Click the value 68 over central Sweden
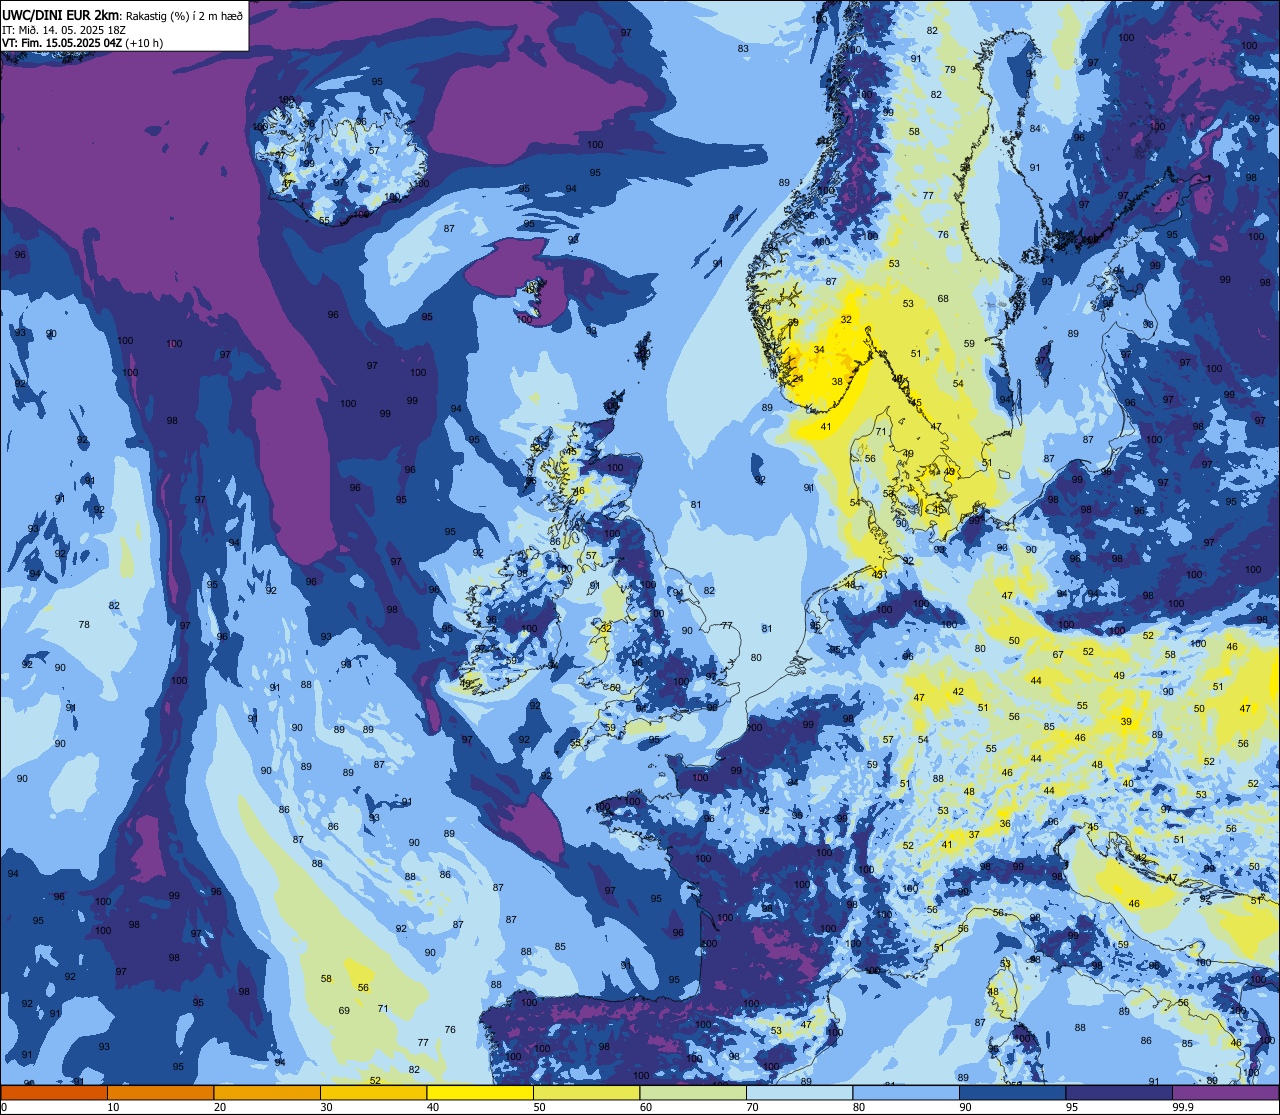This screenshot has width=1280, height=1115. tap(943, 299)
